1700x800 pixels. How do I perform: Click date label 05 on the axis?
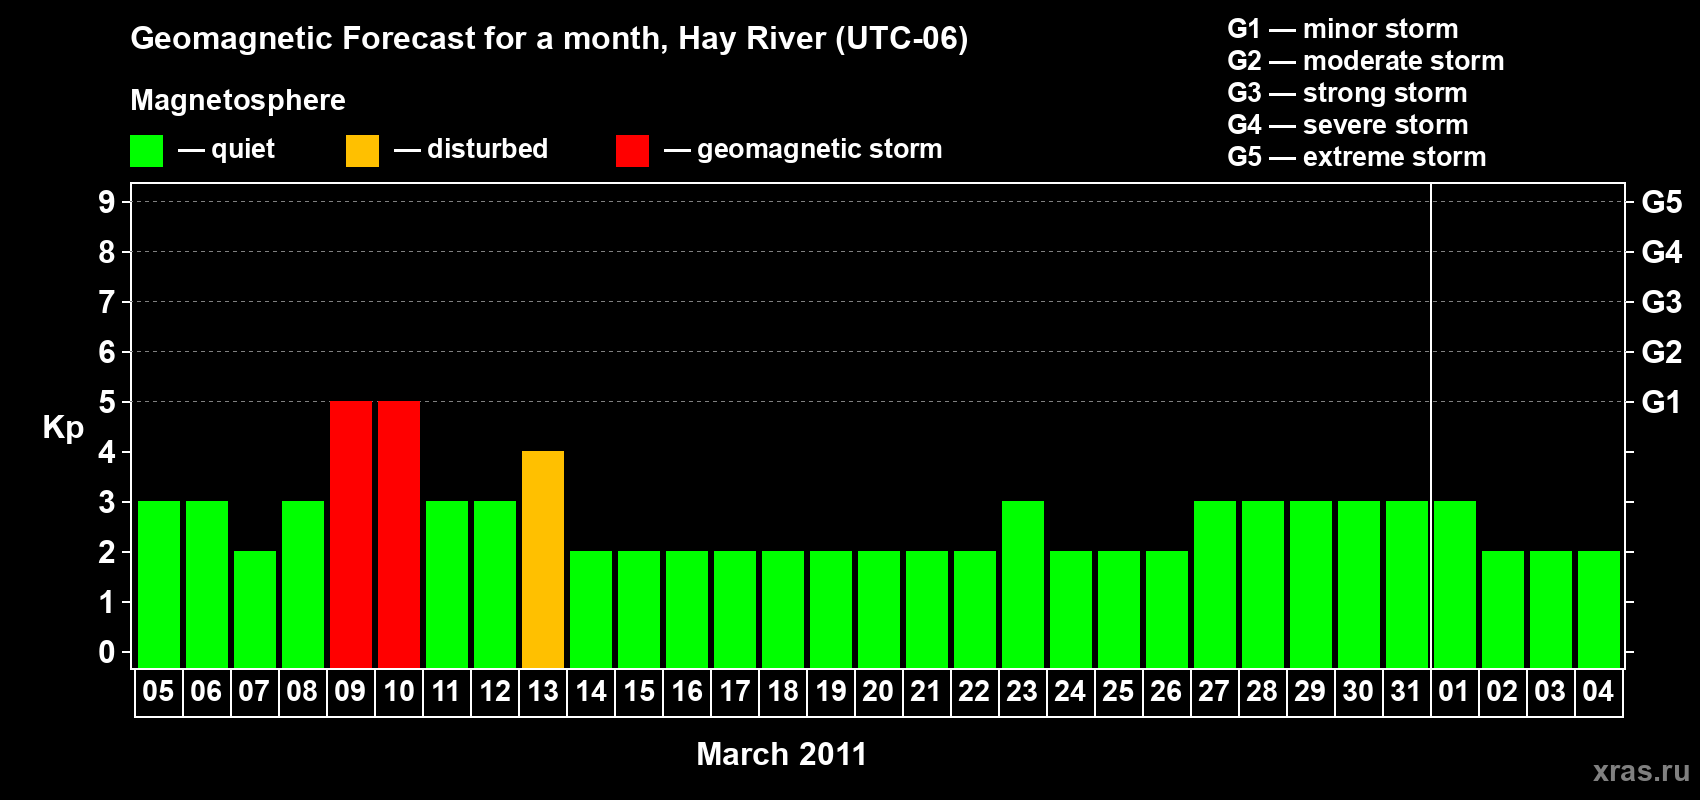point(158,691)
